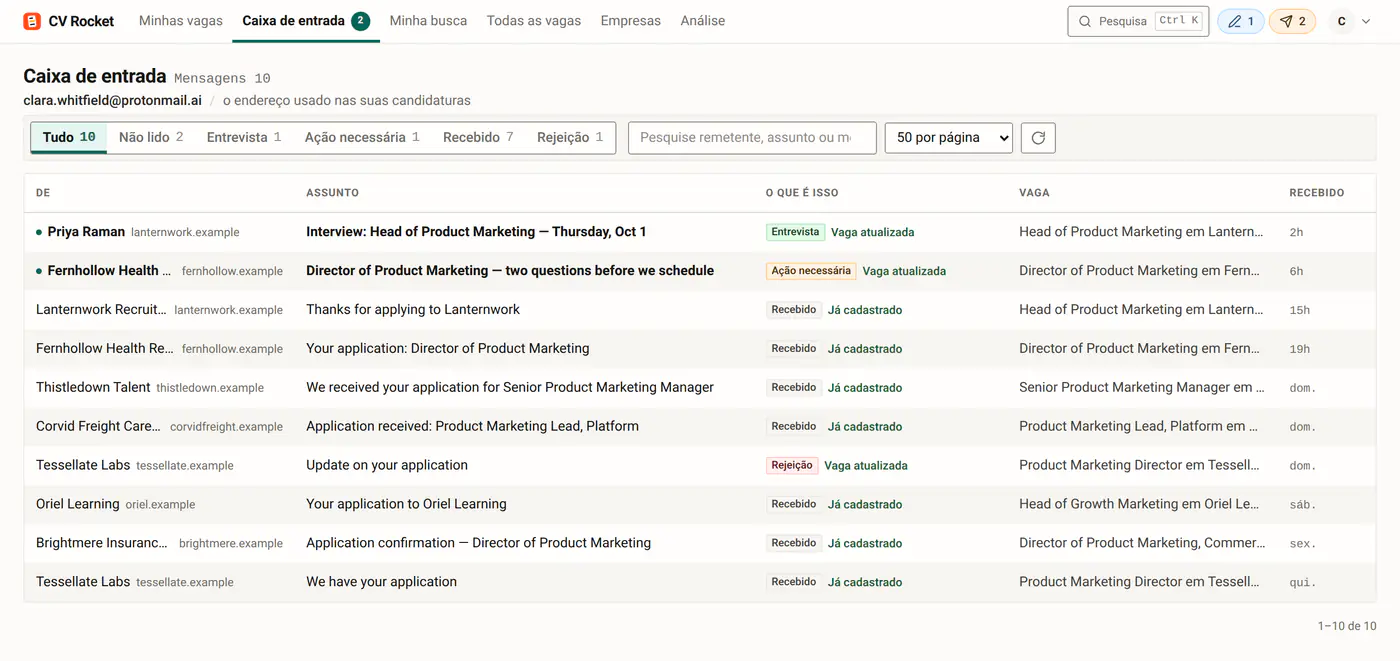
Task: Open the Interview: Head of Product Marketing message
Action: (476, 232)
